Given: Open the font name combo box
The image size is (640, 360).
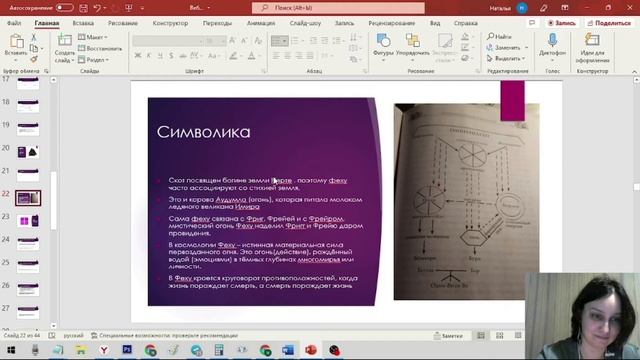Looking at the screenshot, I should (x=168, y=41).
